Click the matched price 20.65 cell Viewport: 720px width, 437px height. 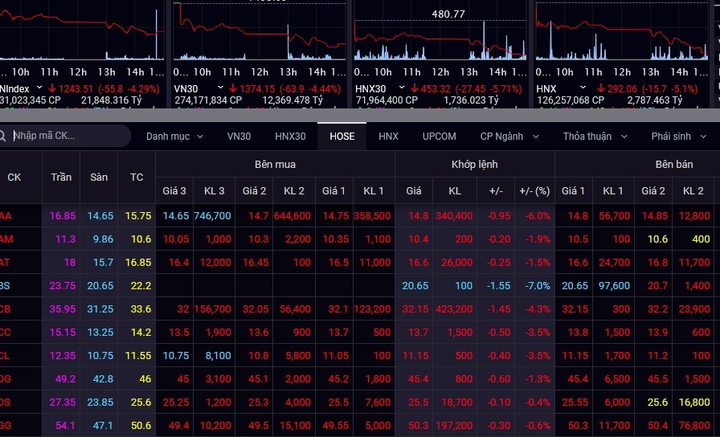click(414, 285)
